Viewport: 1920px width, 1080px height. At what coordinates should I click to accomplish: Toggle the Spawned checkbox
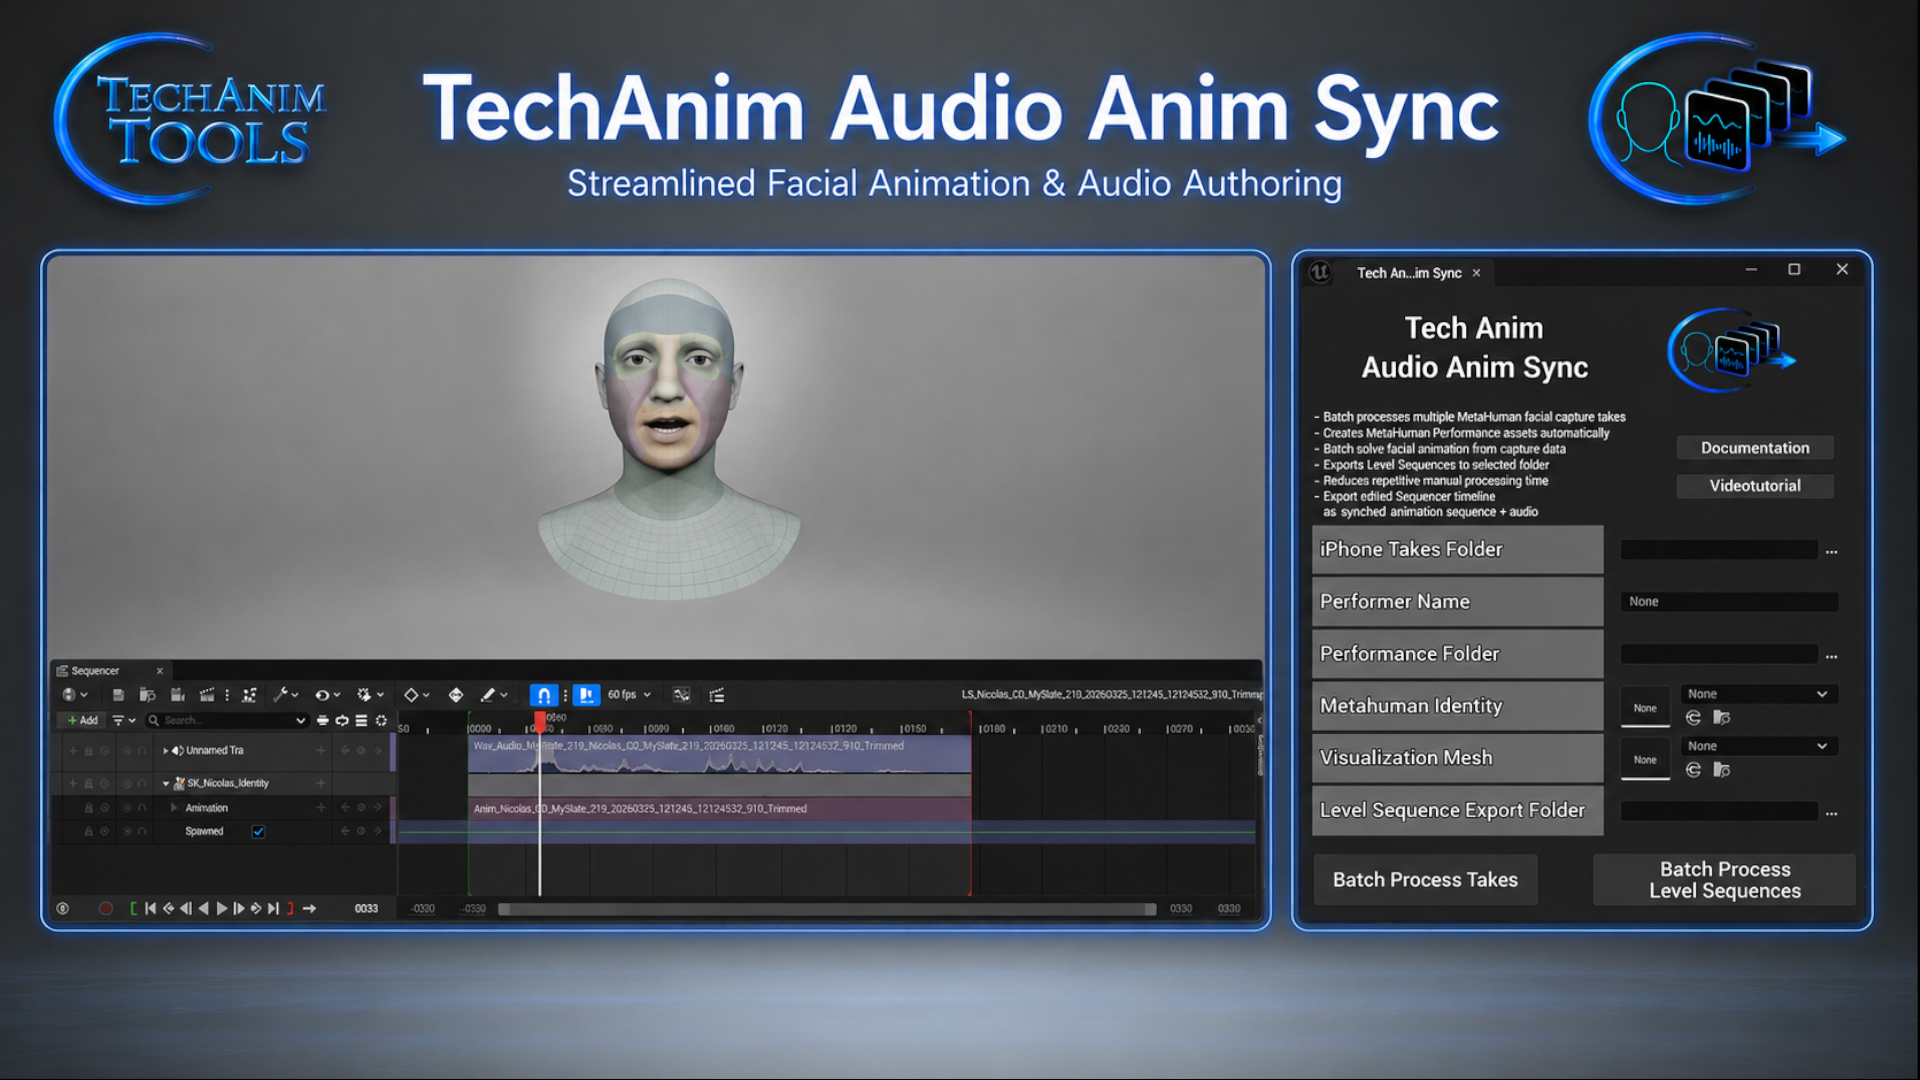point(258,831)
